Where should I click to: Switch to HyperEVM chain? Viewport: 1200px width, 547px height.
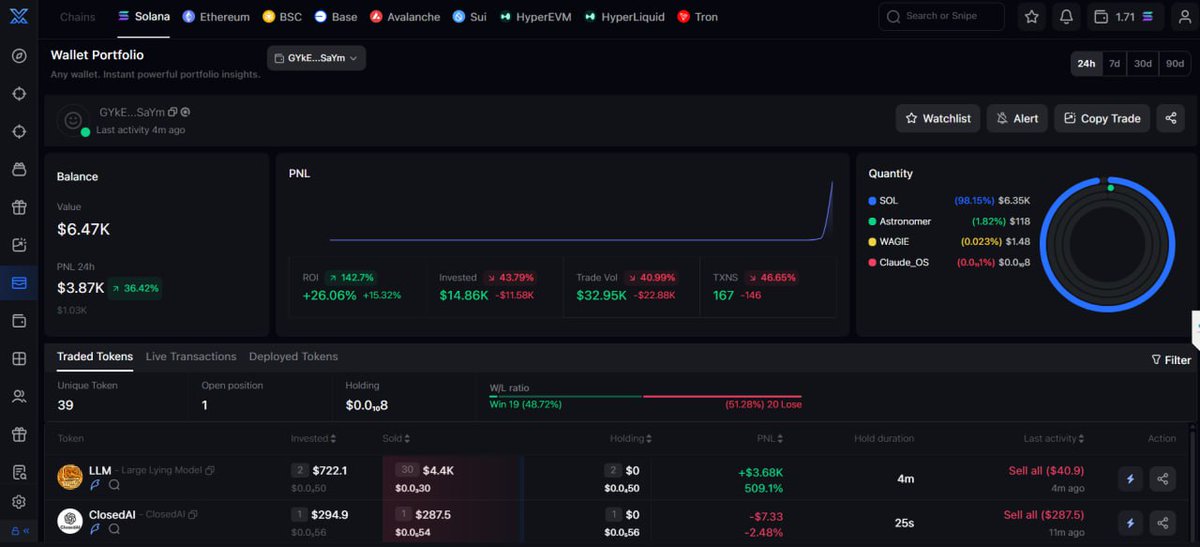[x=535, y=17]
